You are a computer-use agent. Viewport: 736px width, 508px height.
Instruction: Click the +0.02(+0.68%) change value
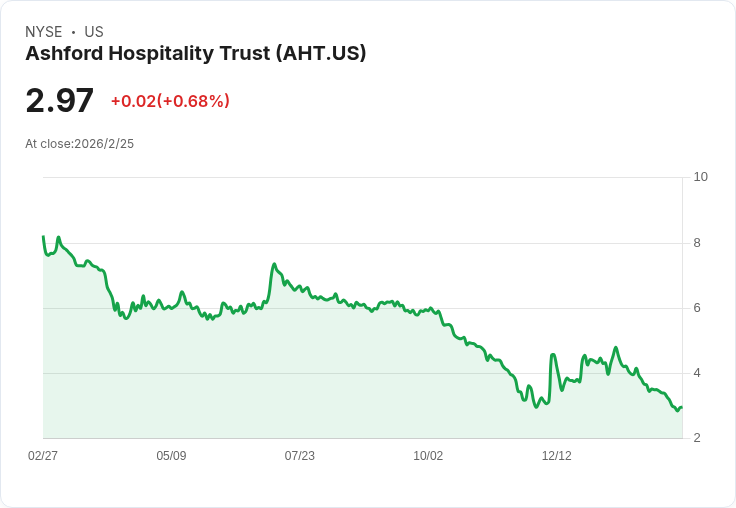click(x=170, y=101)
